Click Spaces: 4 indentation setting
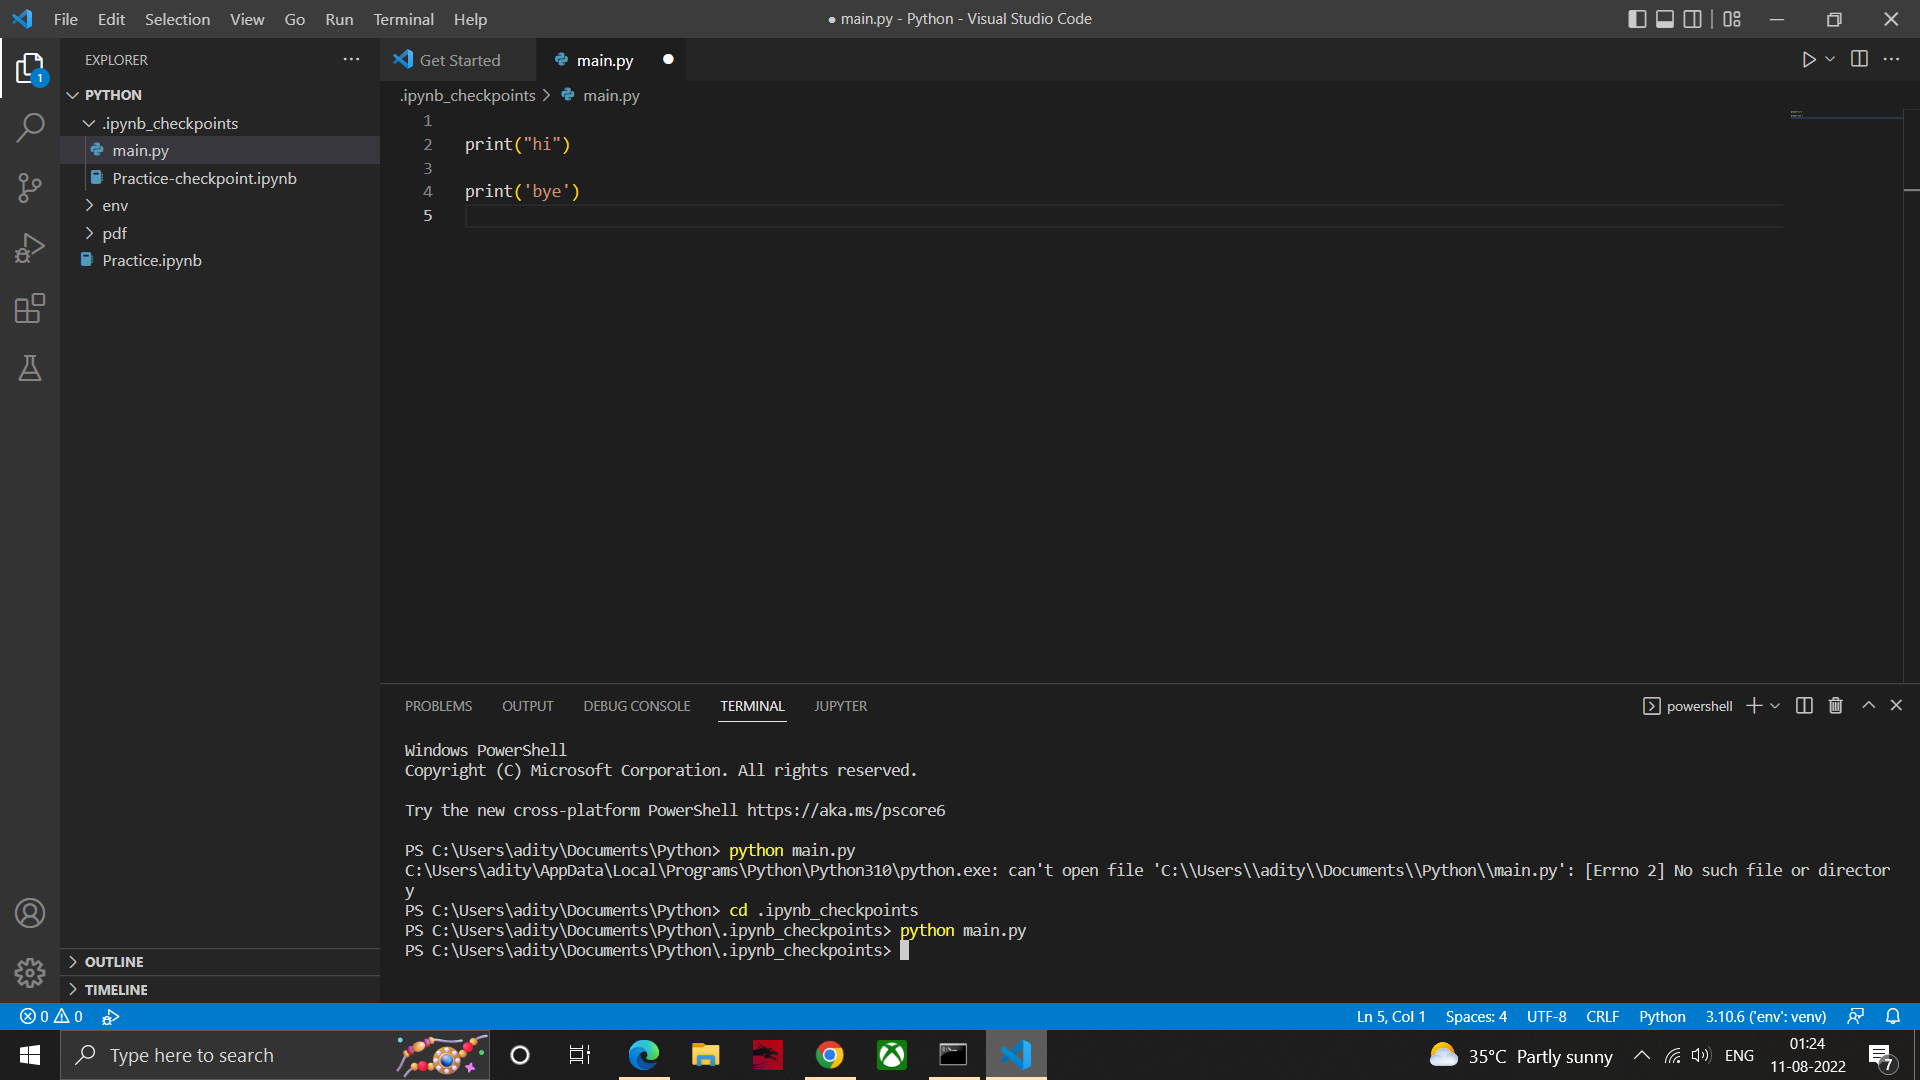1920x1080 pixels. [x=1475, y=1016]
